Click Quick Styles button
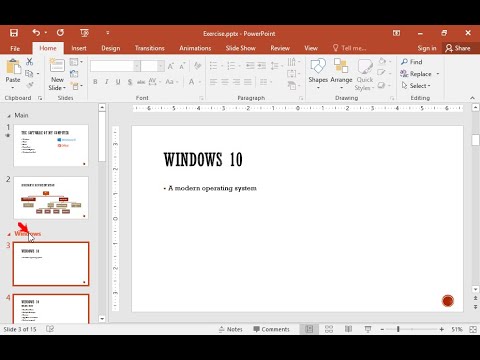Screen dimensions: 480x360 click(x=365, y=74)
